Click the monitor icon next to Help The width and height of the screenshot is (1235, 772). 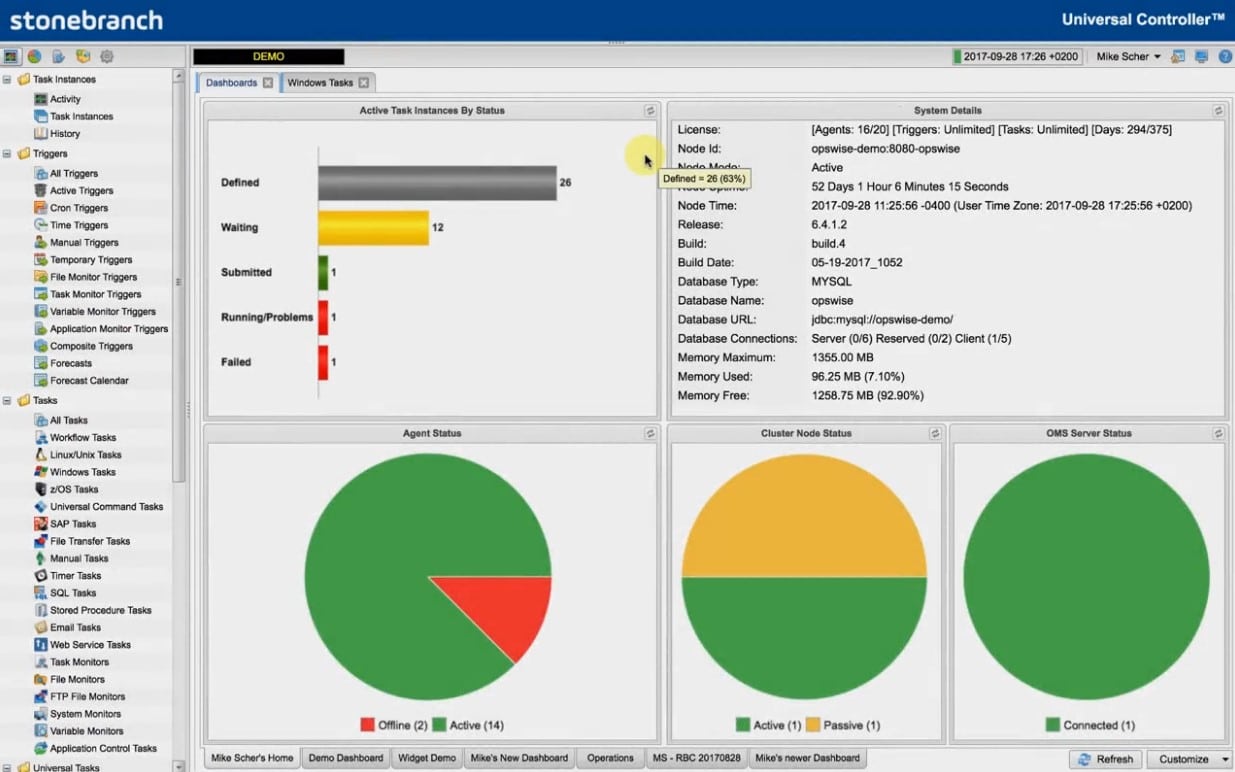point(1201,56)
